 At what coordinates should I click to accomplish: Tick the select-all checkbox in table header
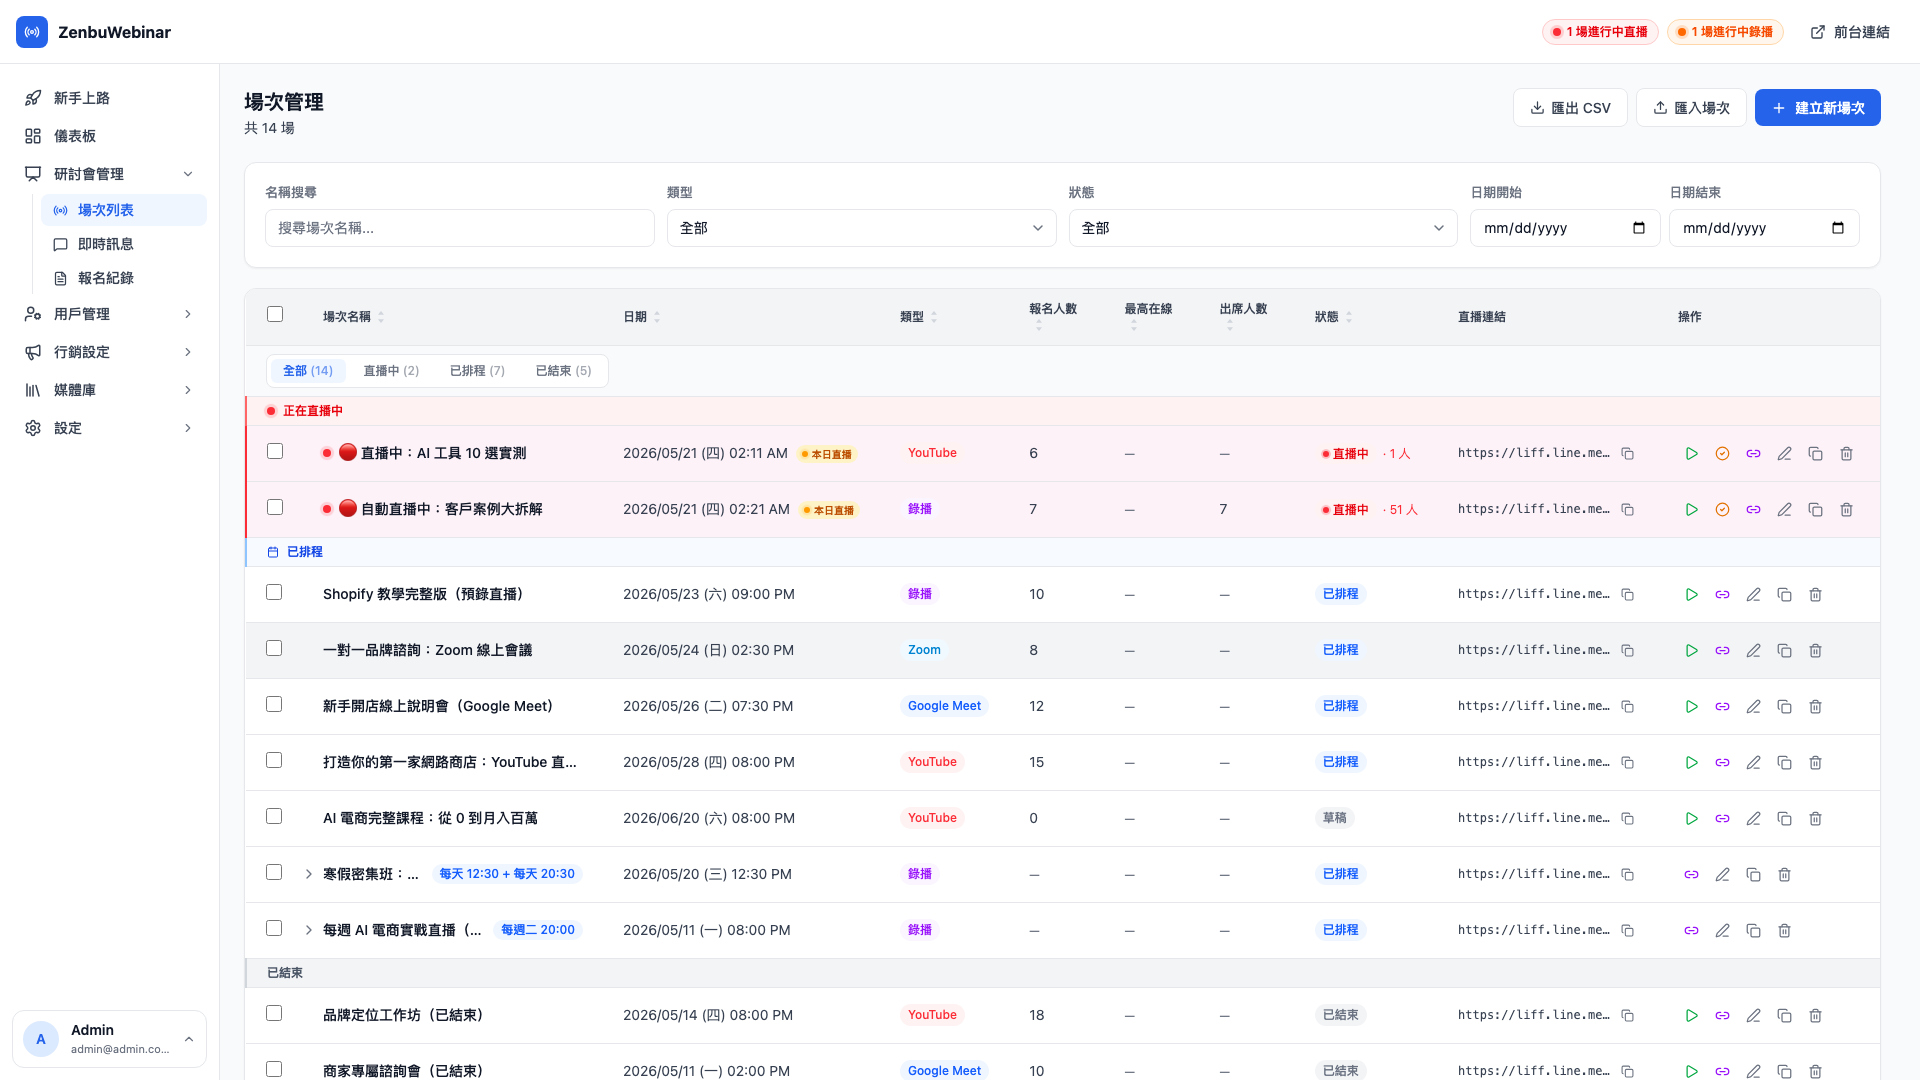pyautogui.click(x=275, y=315)
